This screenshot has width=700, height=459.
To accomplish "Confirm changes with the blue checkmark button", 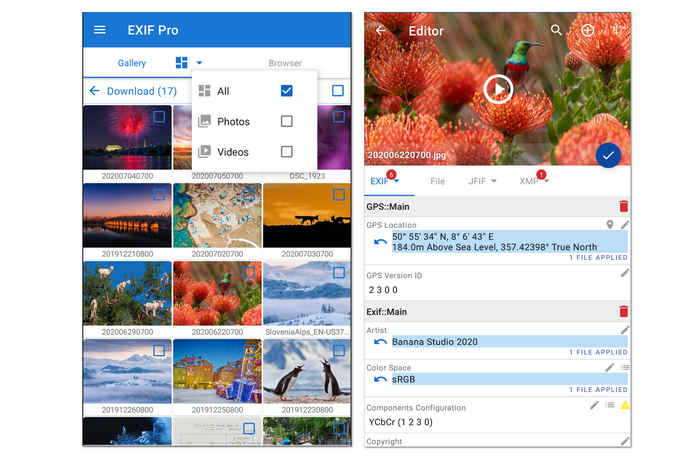I will pos(608,155).
